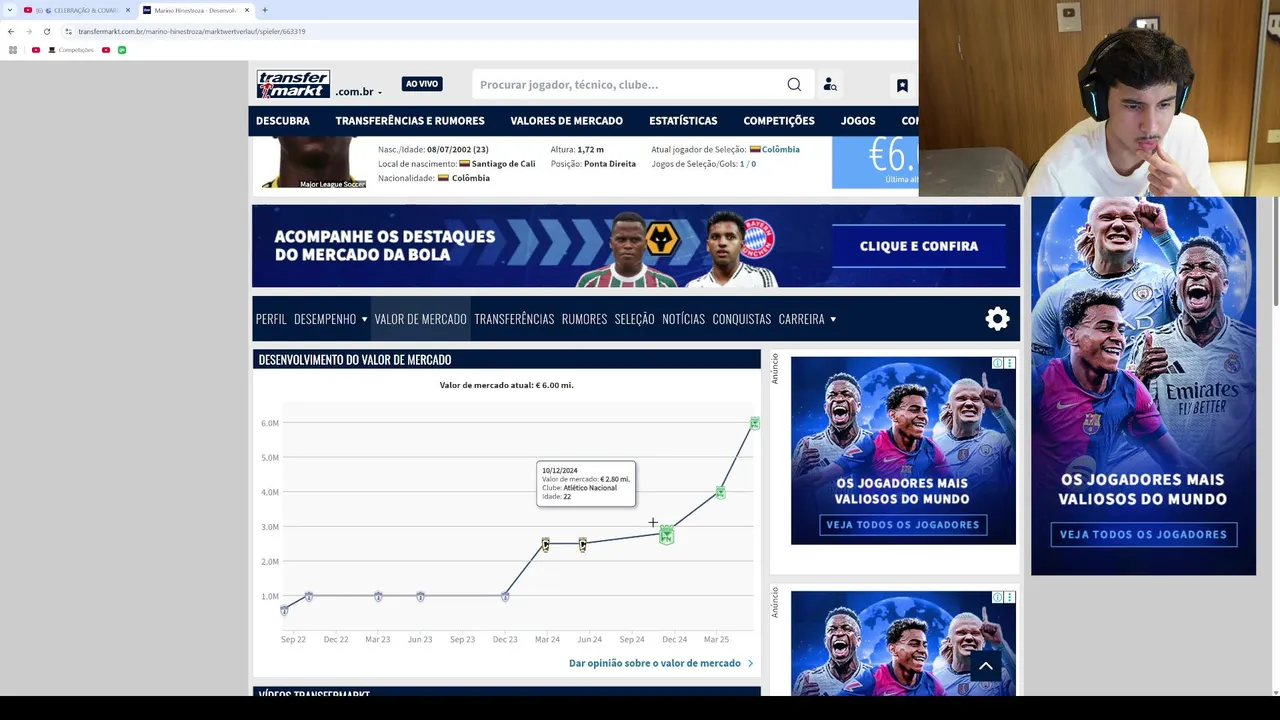Click the AdChoices icon on second ad
The height and width of the screenshot is (720, 1280).
coord(997,597)
